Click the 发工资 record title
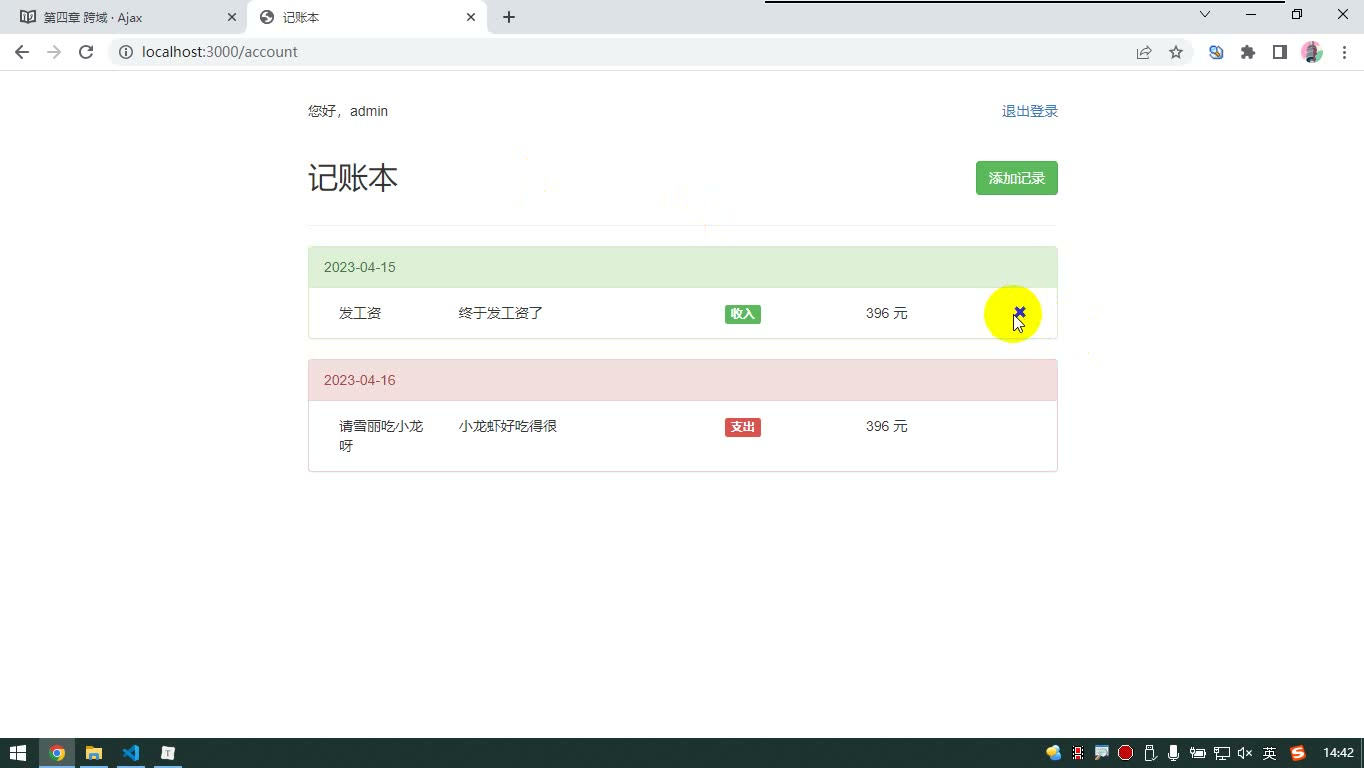The image size is (1364, 768). (x=360, y=313)
